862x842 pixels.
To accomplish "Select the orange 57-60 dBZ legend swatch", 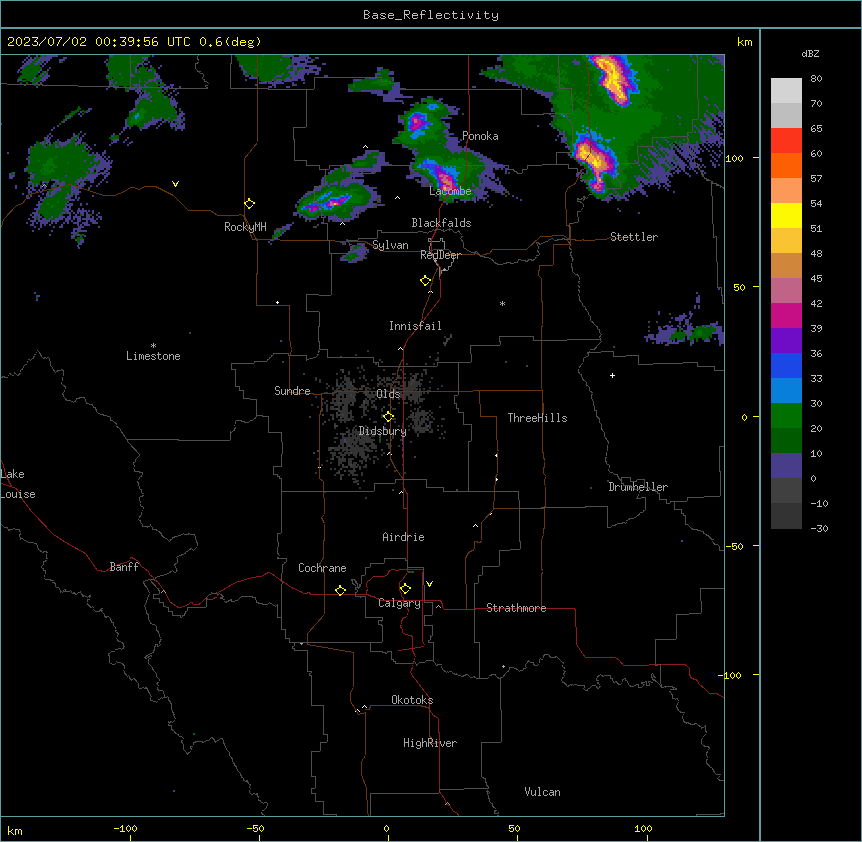I will (x=786, y=165).
